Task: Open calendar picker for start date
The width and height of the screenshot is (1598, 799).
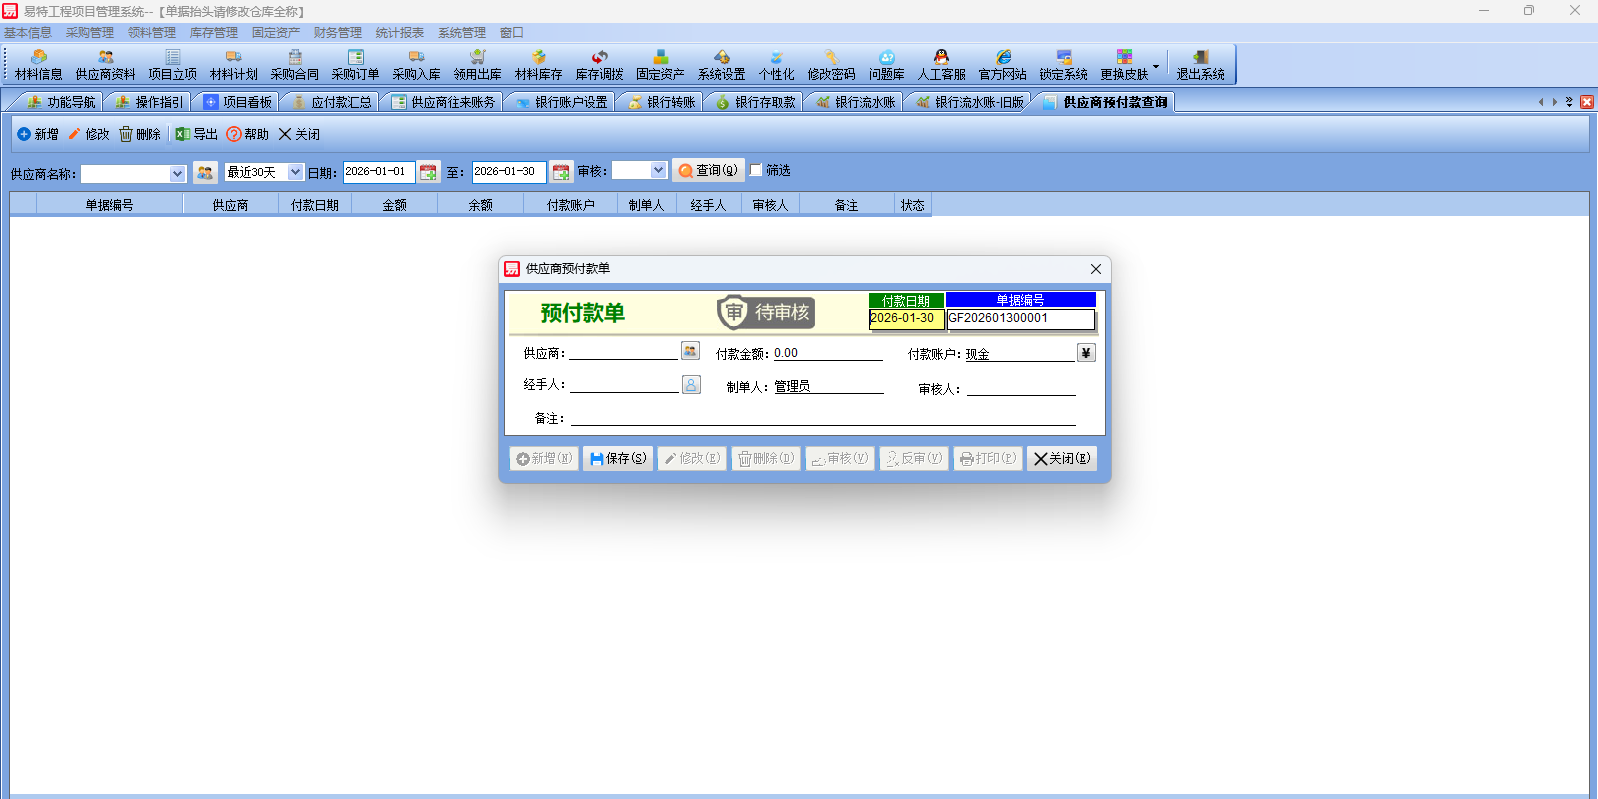Action: click(429, 172)
